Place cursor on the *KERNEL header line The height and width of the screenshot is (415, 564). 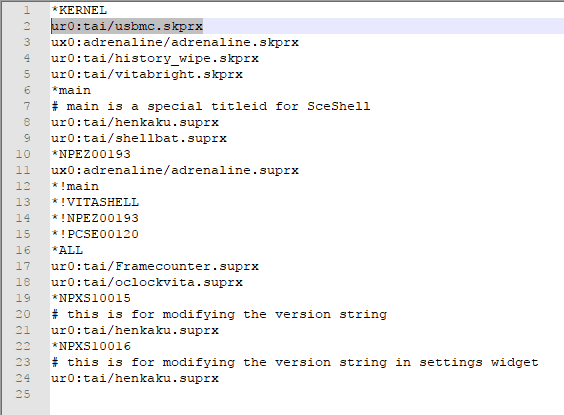[x=79, y=10]
